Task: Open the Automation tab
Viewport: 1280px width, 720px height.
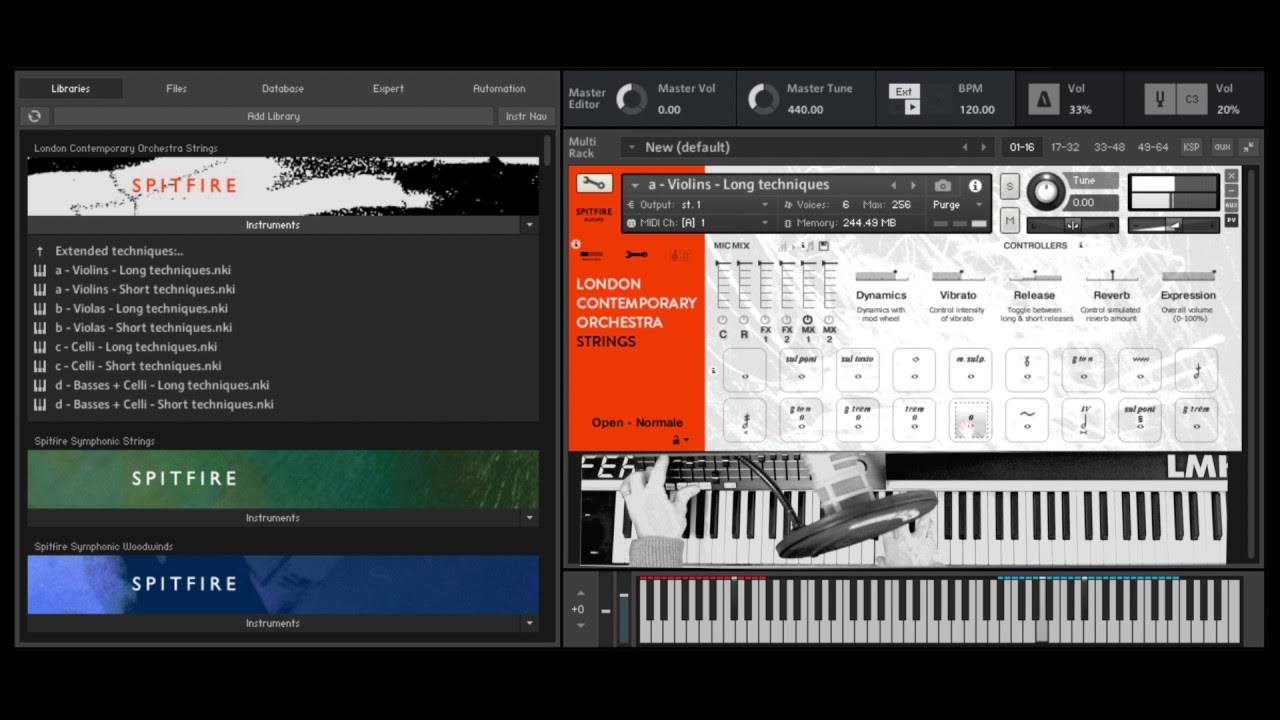Action: [499, 88]
